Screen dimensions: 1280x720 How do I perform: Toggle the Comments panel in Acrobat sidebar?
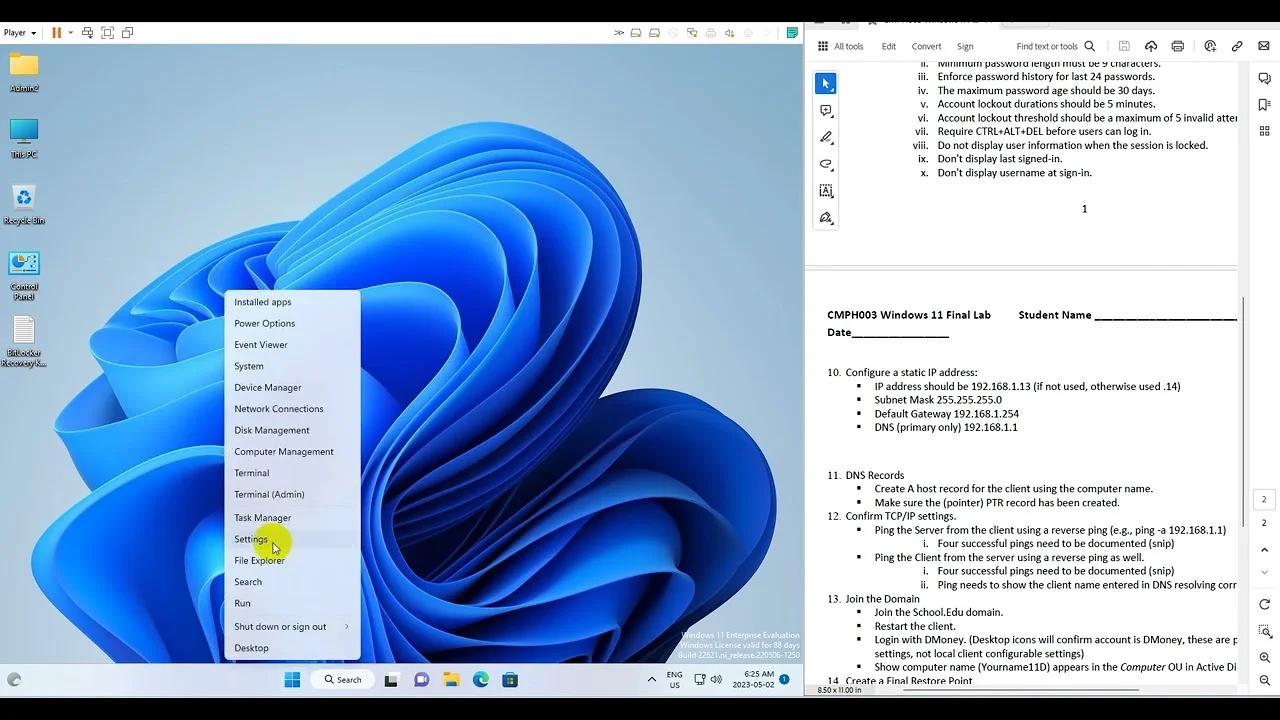(1264, 77)
